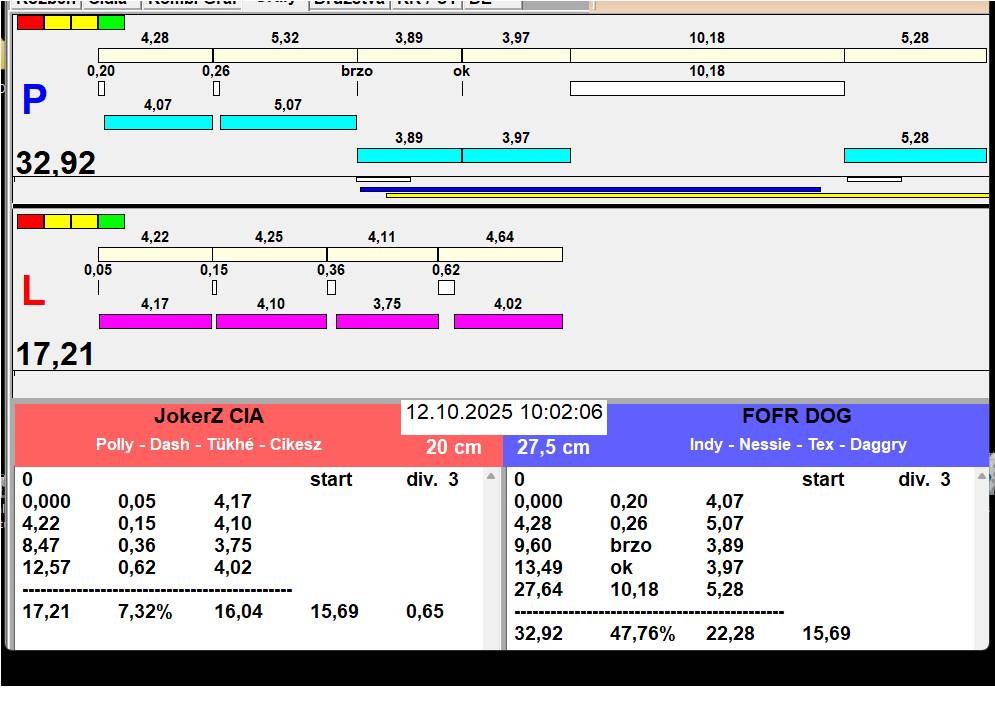This screenshot has width=995, height=716.
Task: Click div. 3 header in FOFR DOG results
Action: 925,479
